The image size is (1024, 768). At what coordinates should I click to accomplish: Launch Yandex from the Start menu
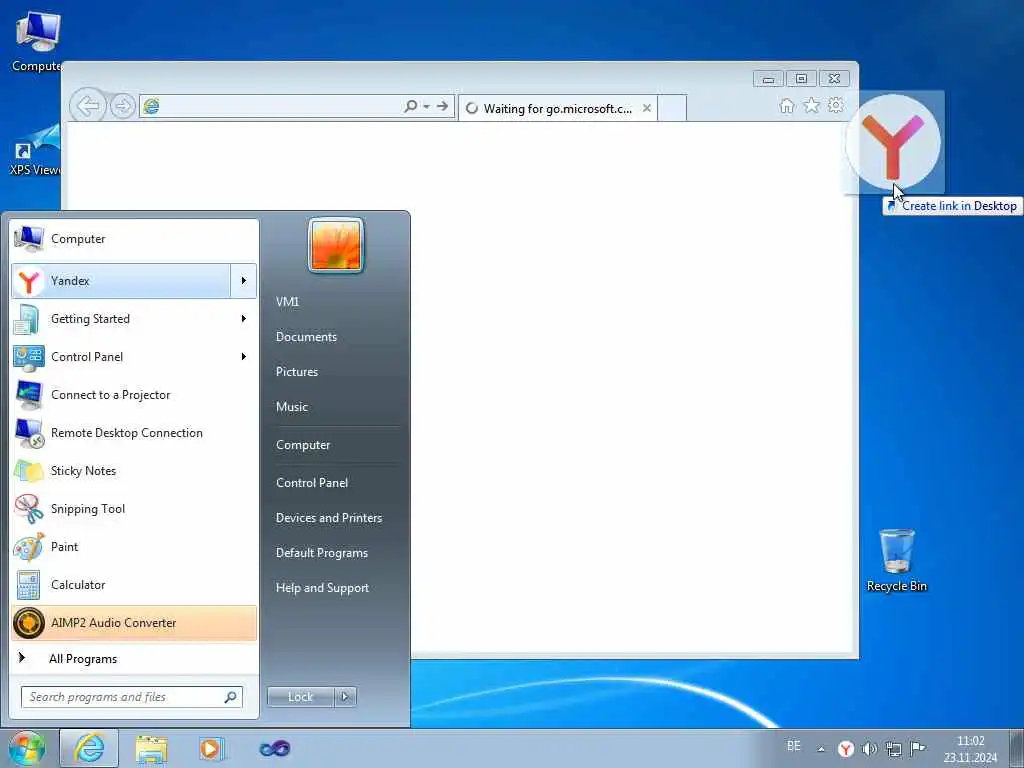point(121,281)
